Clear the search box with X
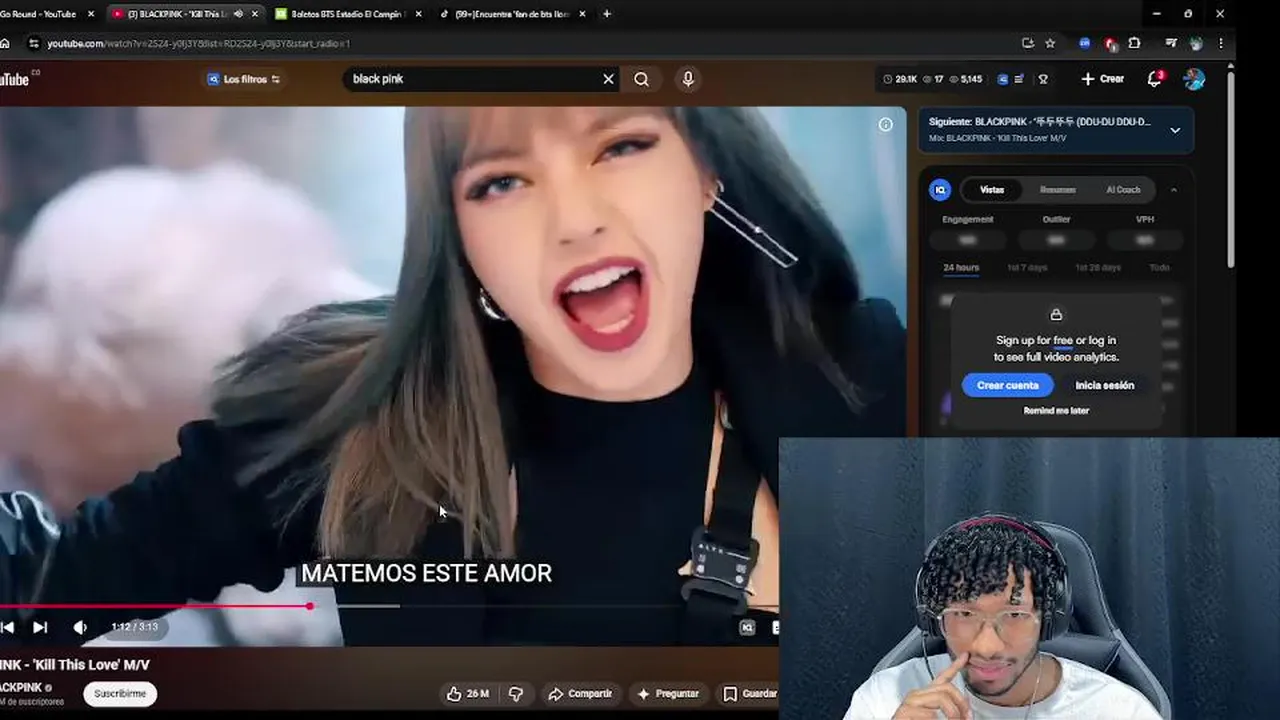Screen dimensions: 1280x720 608,79
